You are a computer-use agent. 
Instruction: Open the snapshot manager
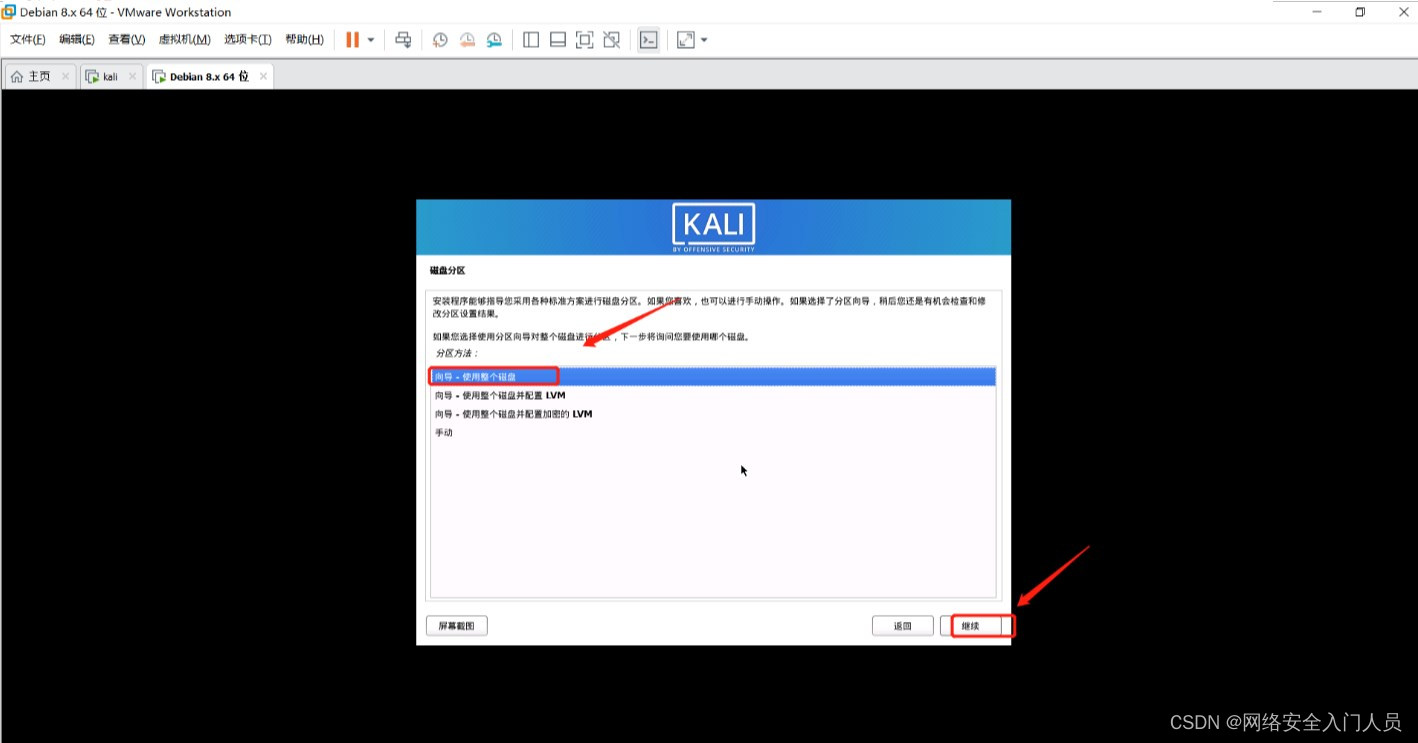coord(494,40)
